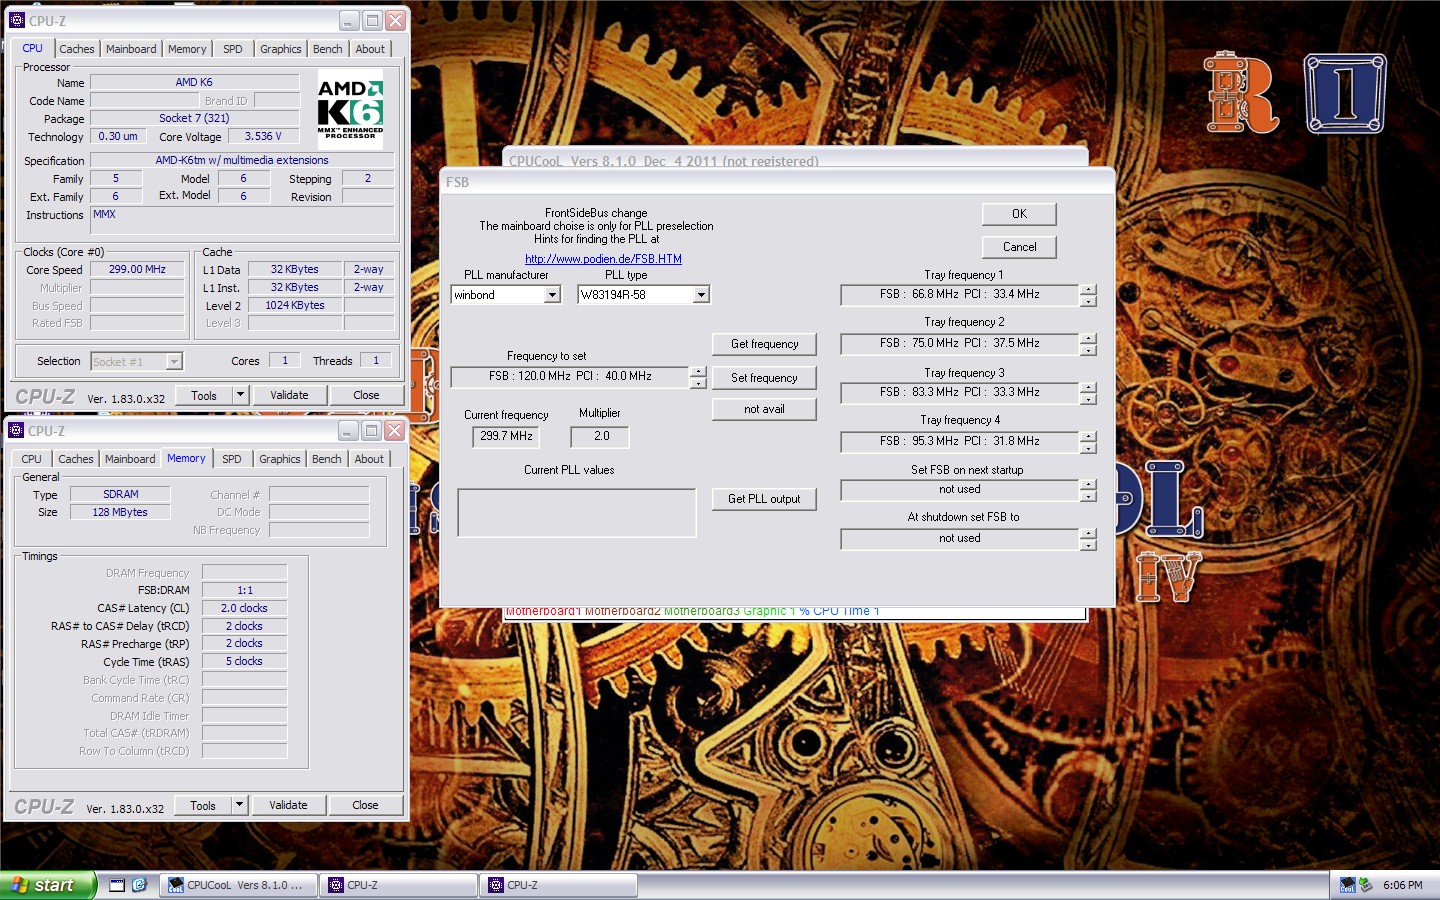
Task: Click the taskbar clock showing 6:06 PM
Action: pos(1403,885)
